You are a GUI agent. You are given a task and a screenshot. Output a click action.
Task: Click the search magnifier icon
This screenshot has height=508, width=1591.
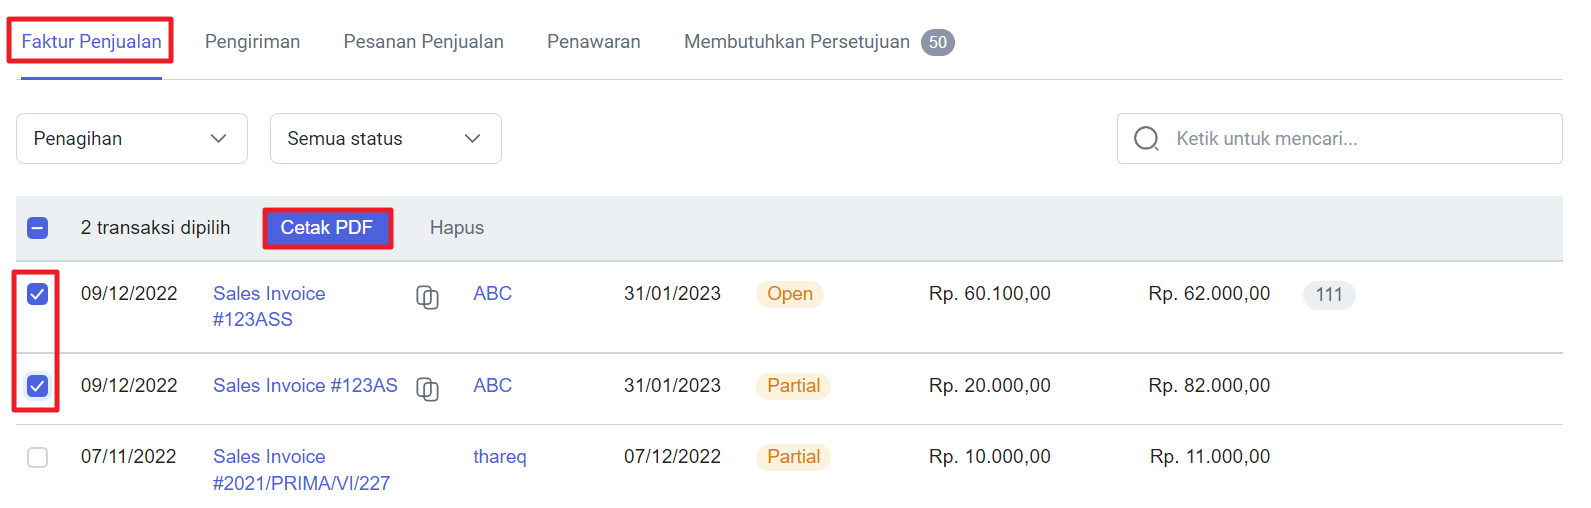(x=1146, y=138)
